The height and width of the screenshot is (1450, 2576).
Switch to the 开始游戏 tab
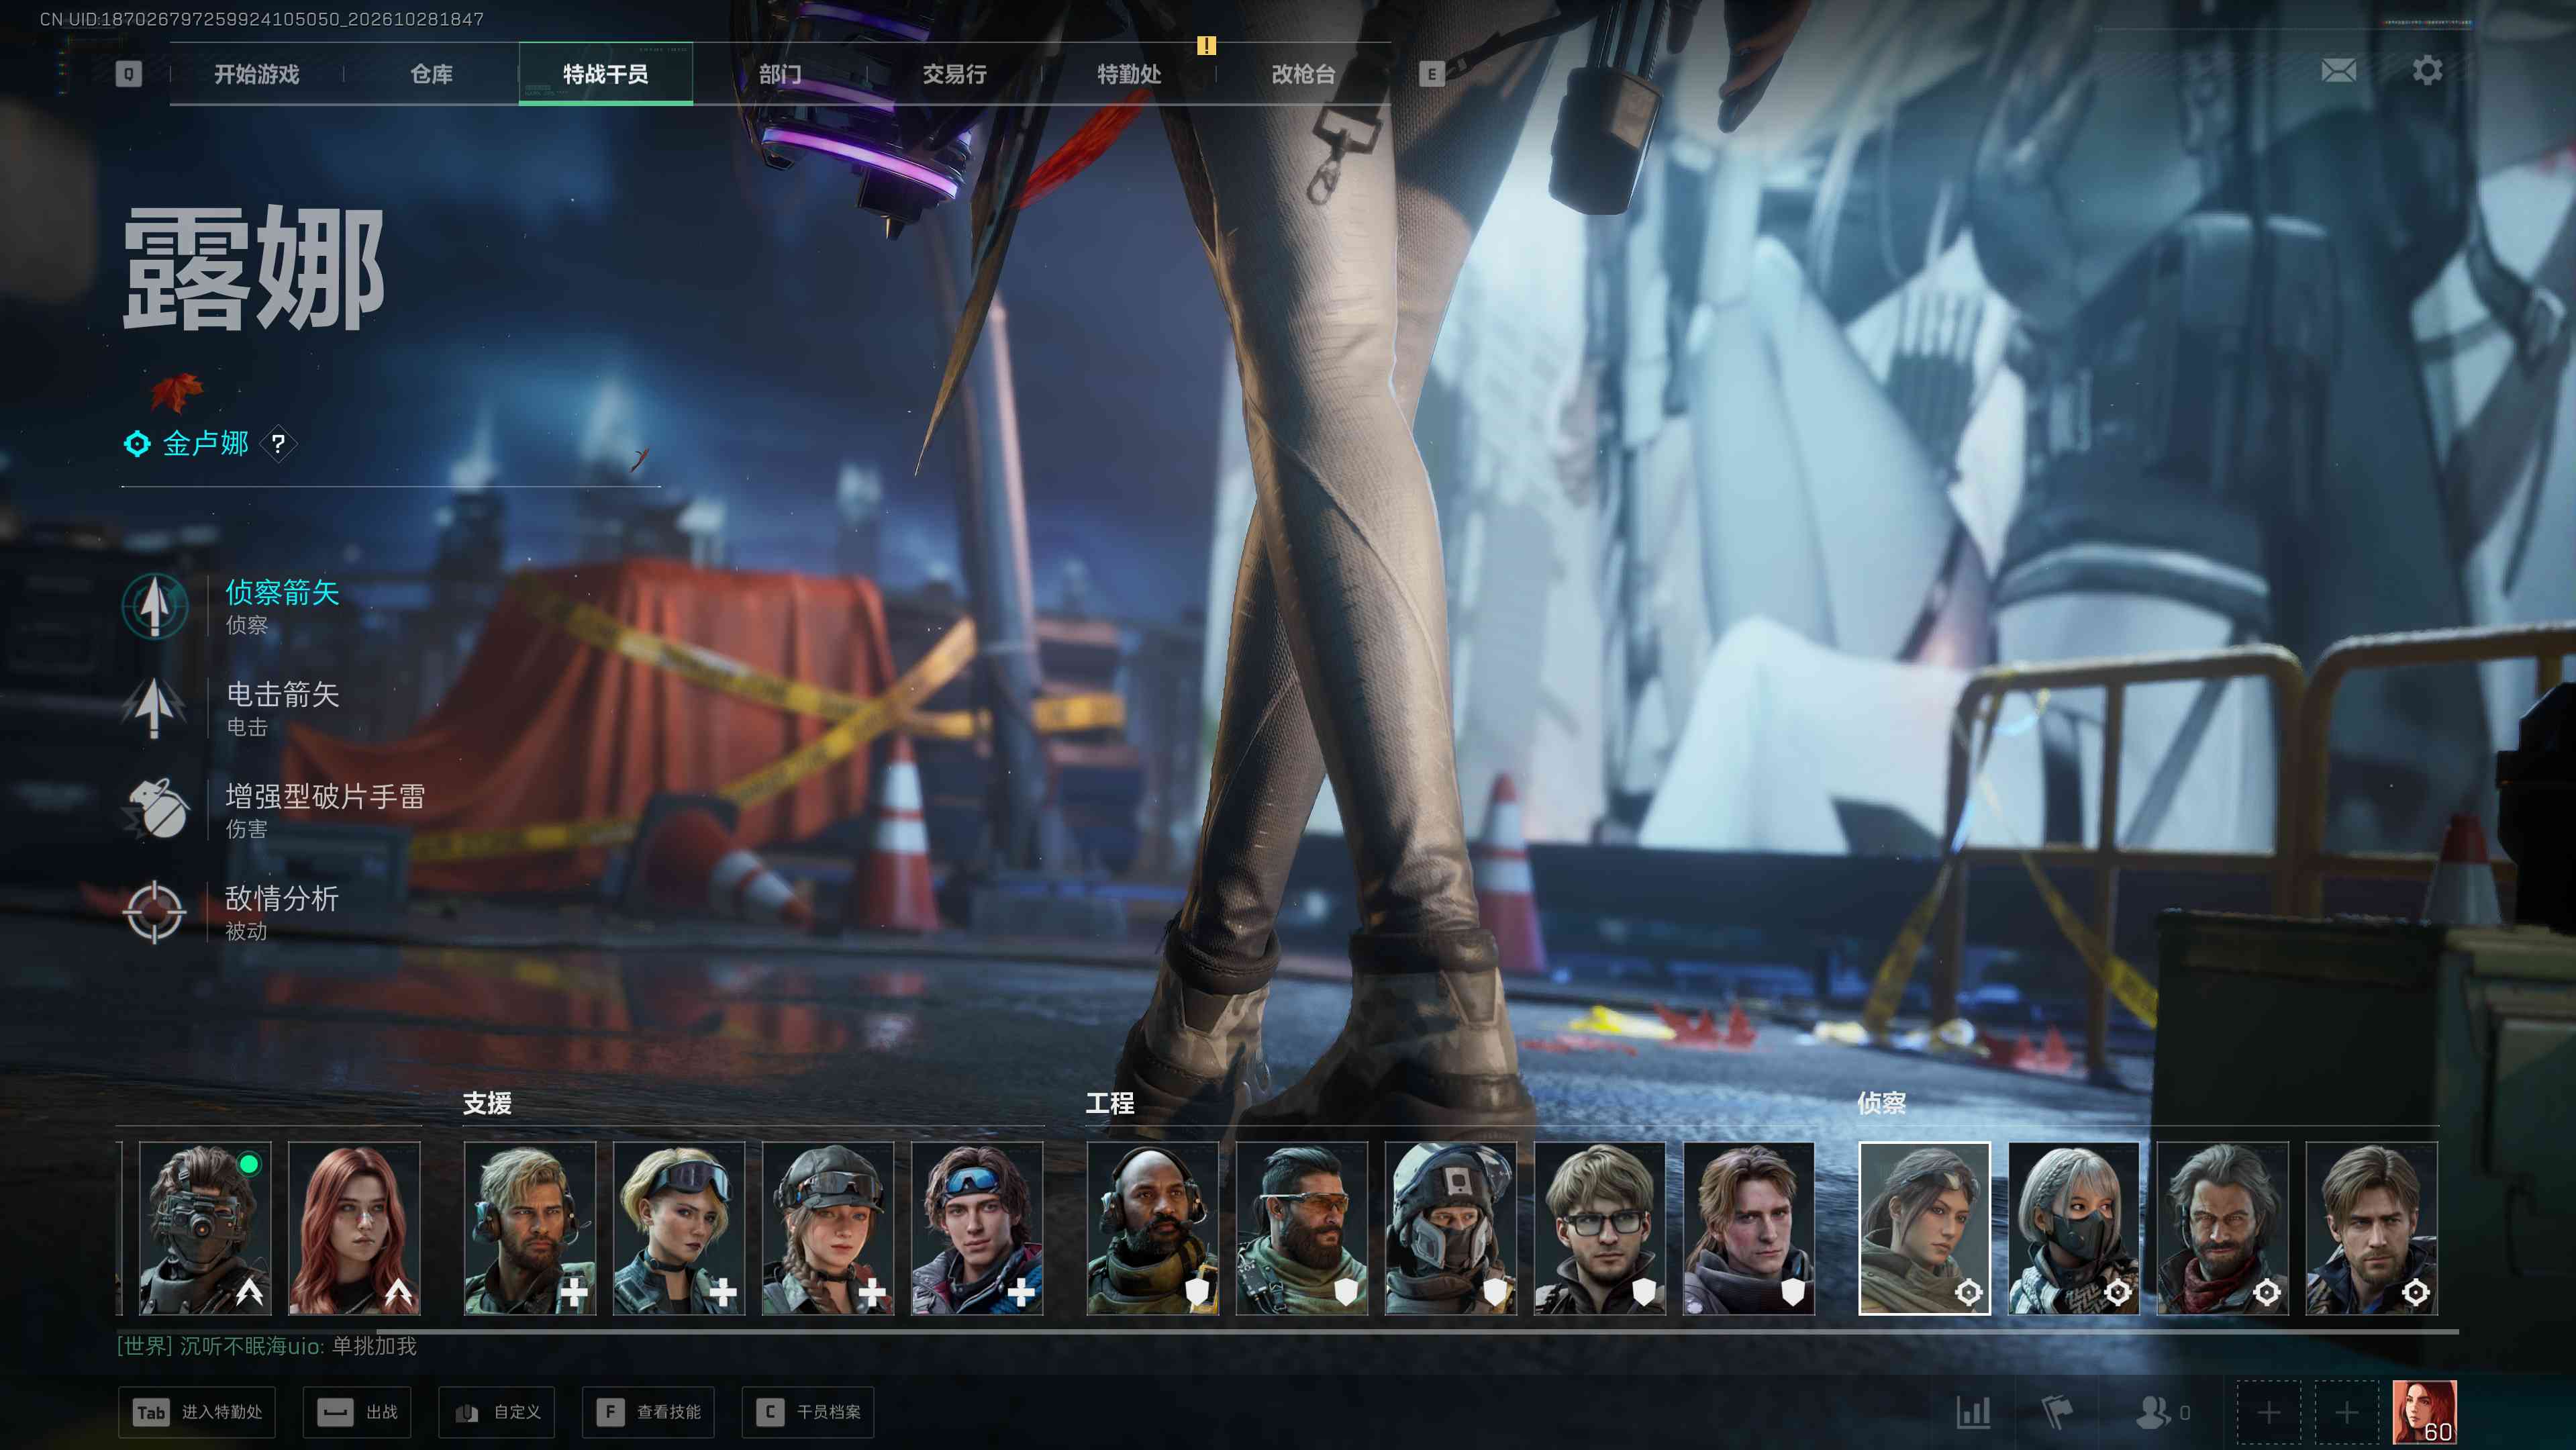click(x=257, y=75)
